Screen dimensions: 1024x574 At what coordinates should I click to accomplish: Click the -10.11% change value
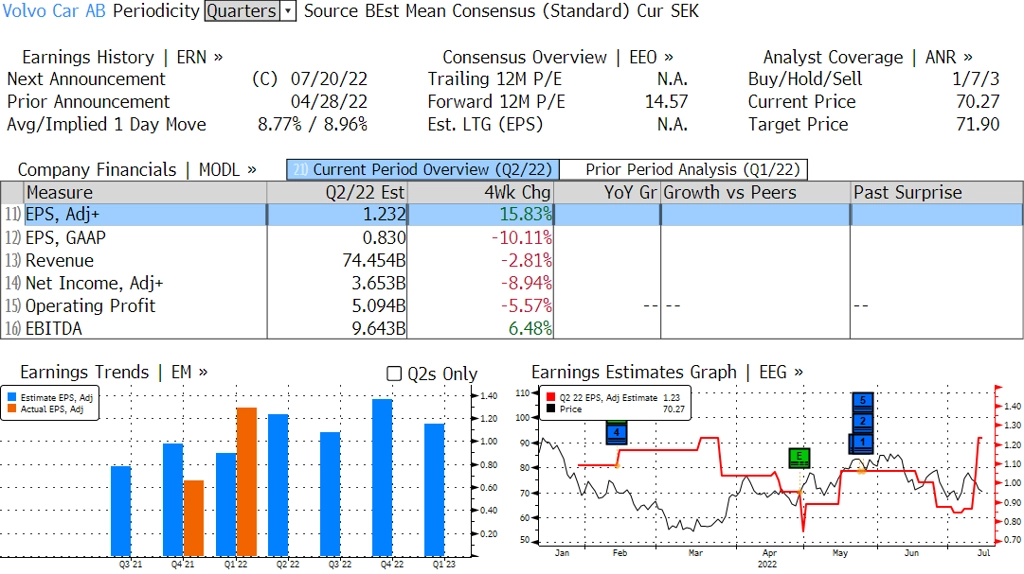click(x=521, y=237)
